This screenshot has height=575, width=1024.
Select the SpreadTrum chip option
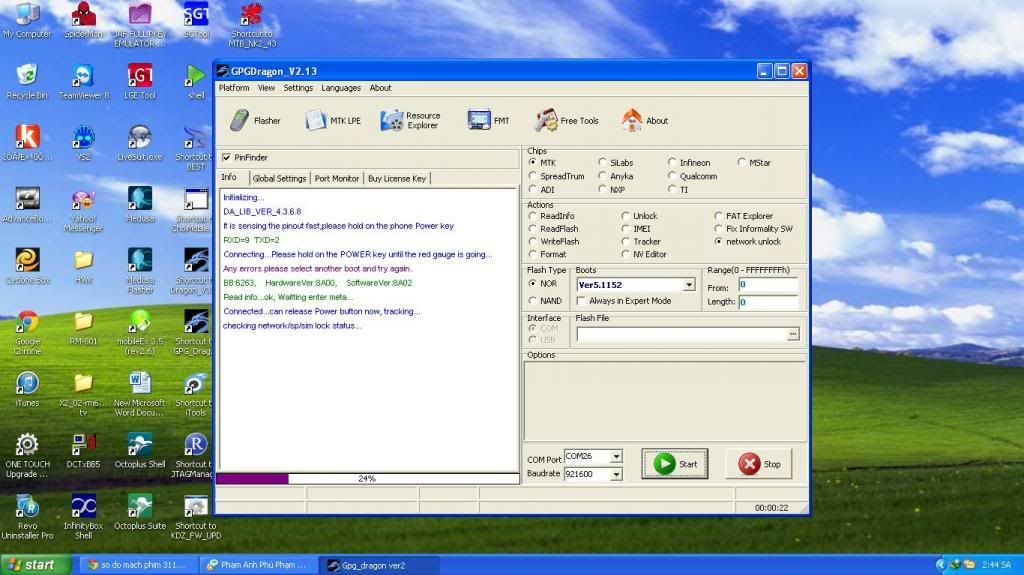533,176
